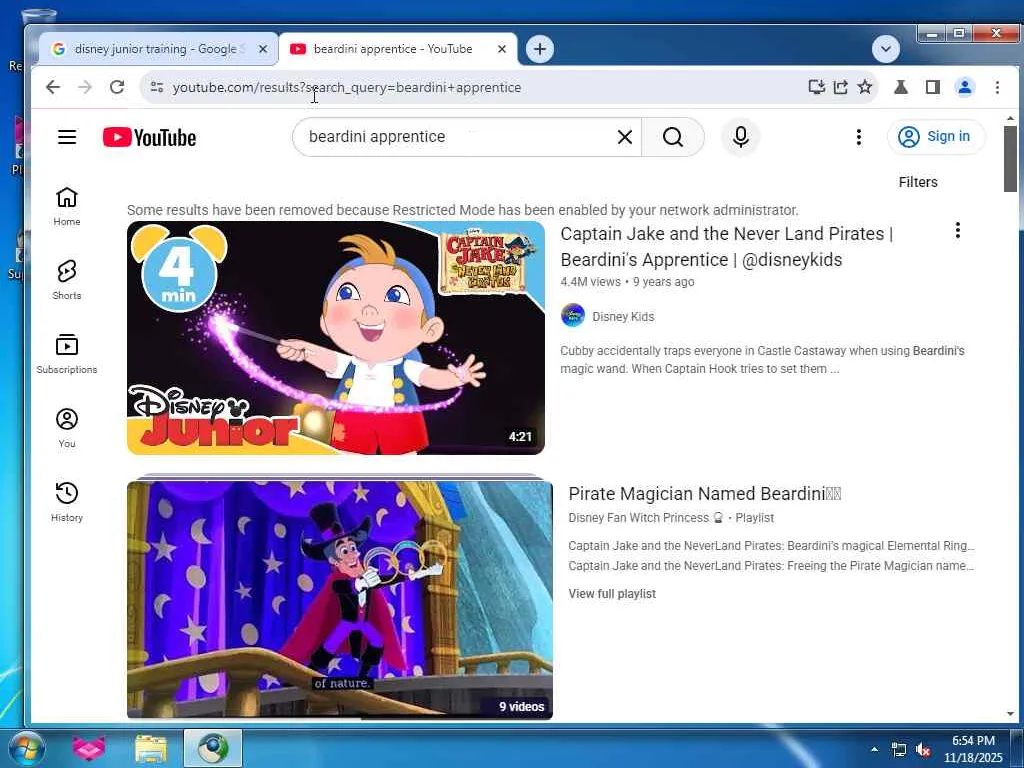Open You in the sidebar
Viewport: 1024px width, 768px height.
pyautogui.click(x=67, y=428)
